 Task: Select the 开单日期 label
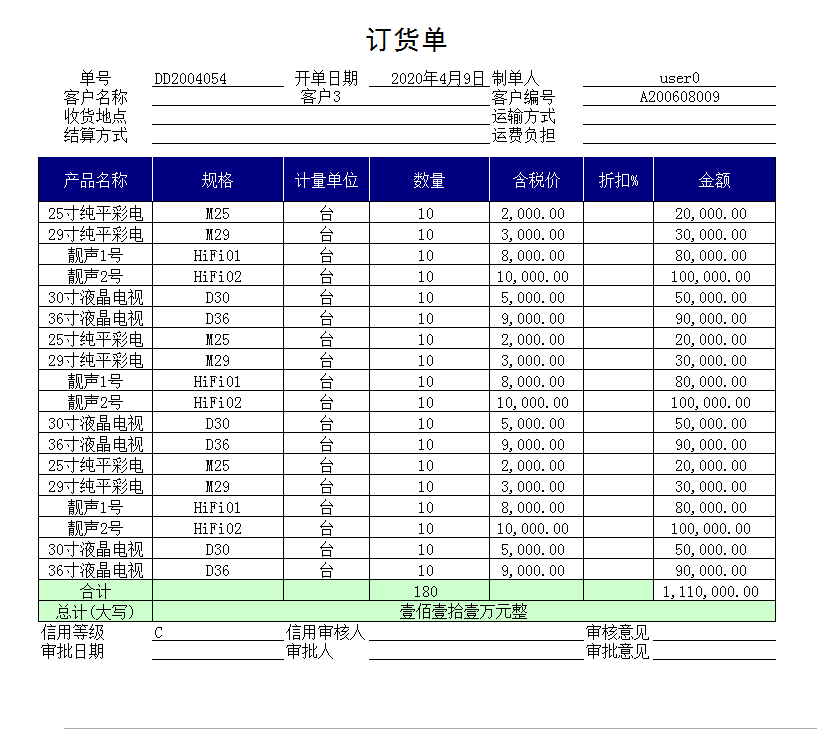tap(326, 79)
